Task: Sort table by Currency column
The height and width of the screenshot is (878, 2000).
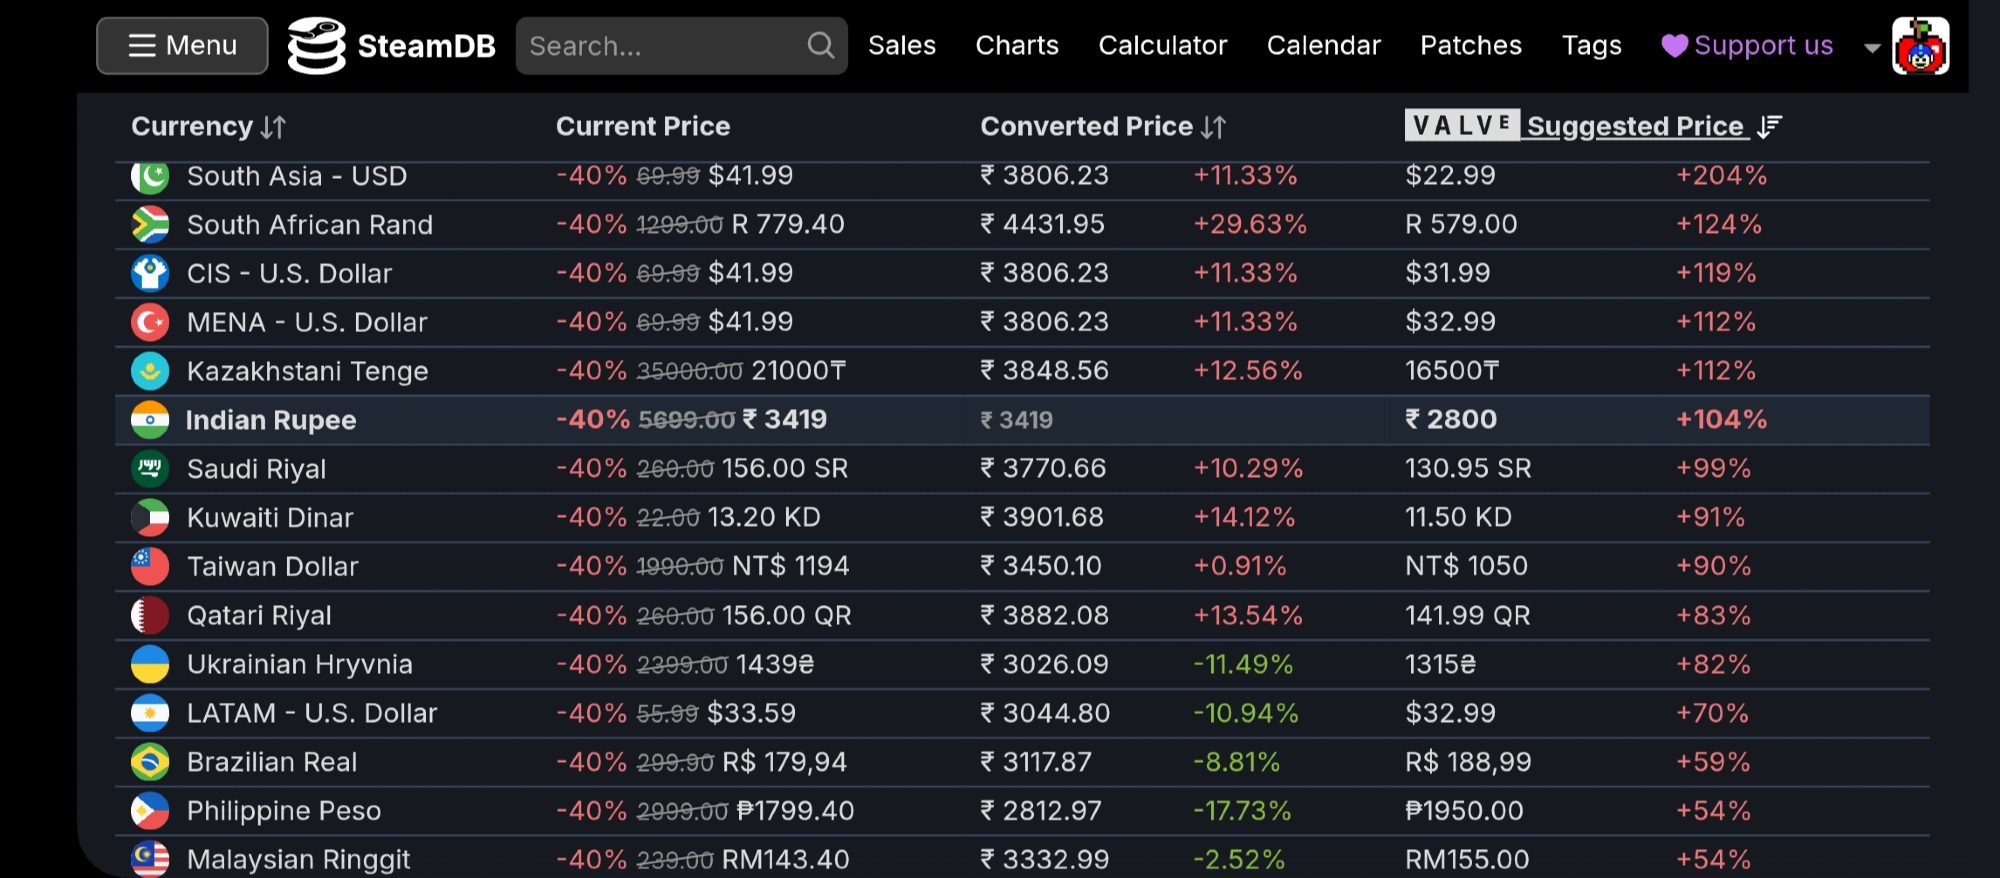Action: point(208,127)
